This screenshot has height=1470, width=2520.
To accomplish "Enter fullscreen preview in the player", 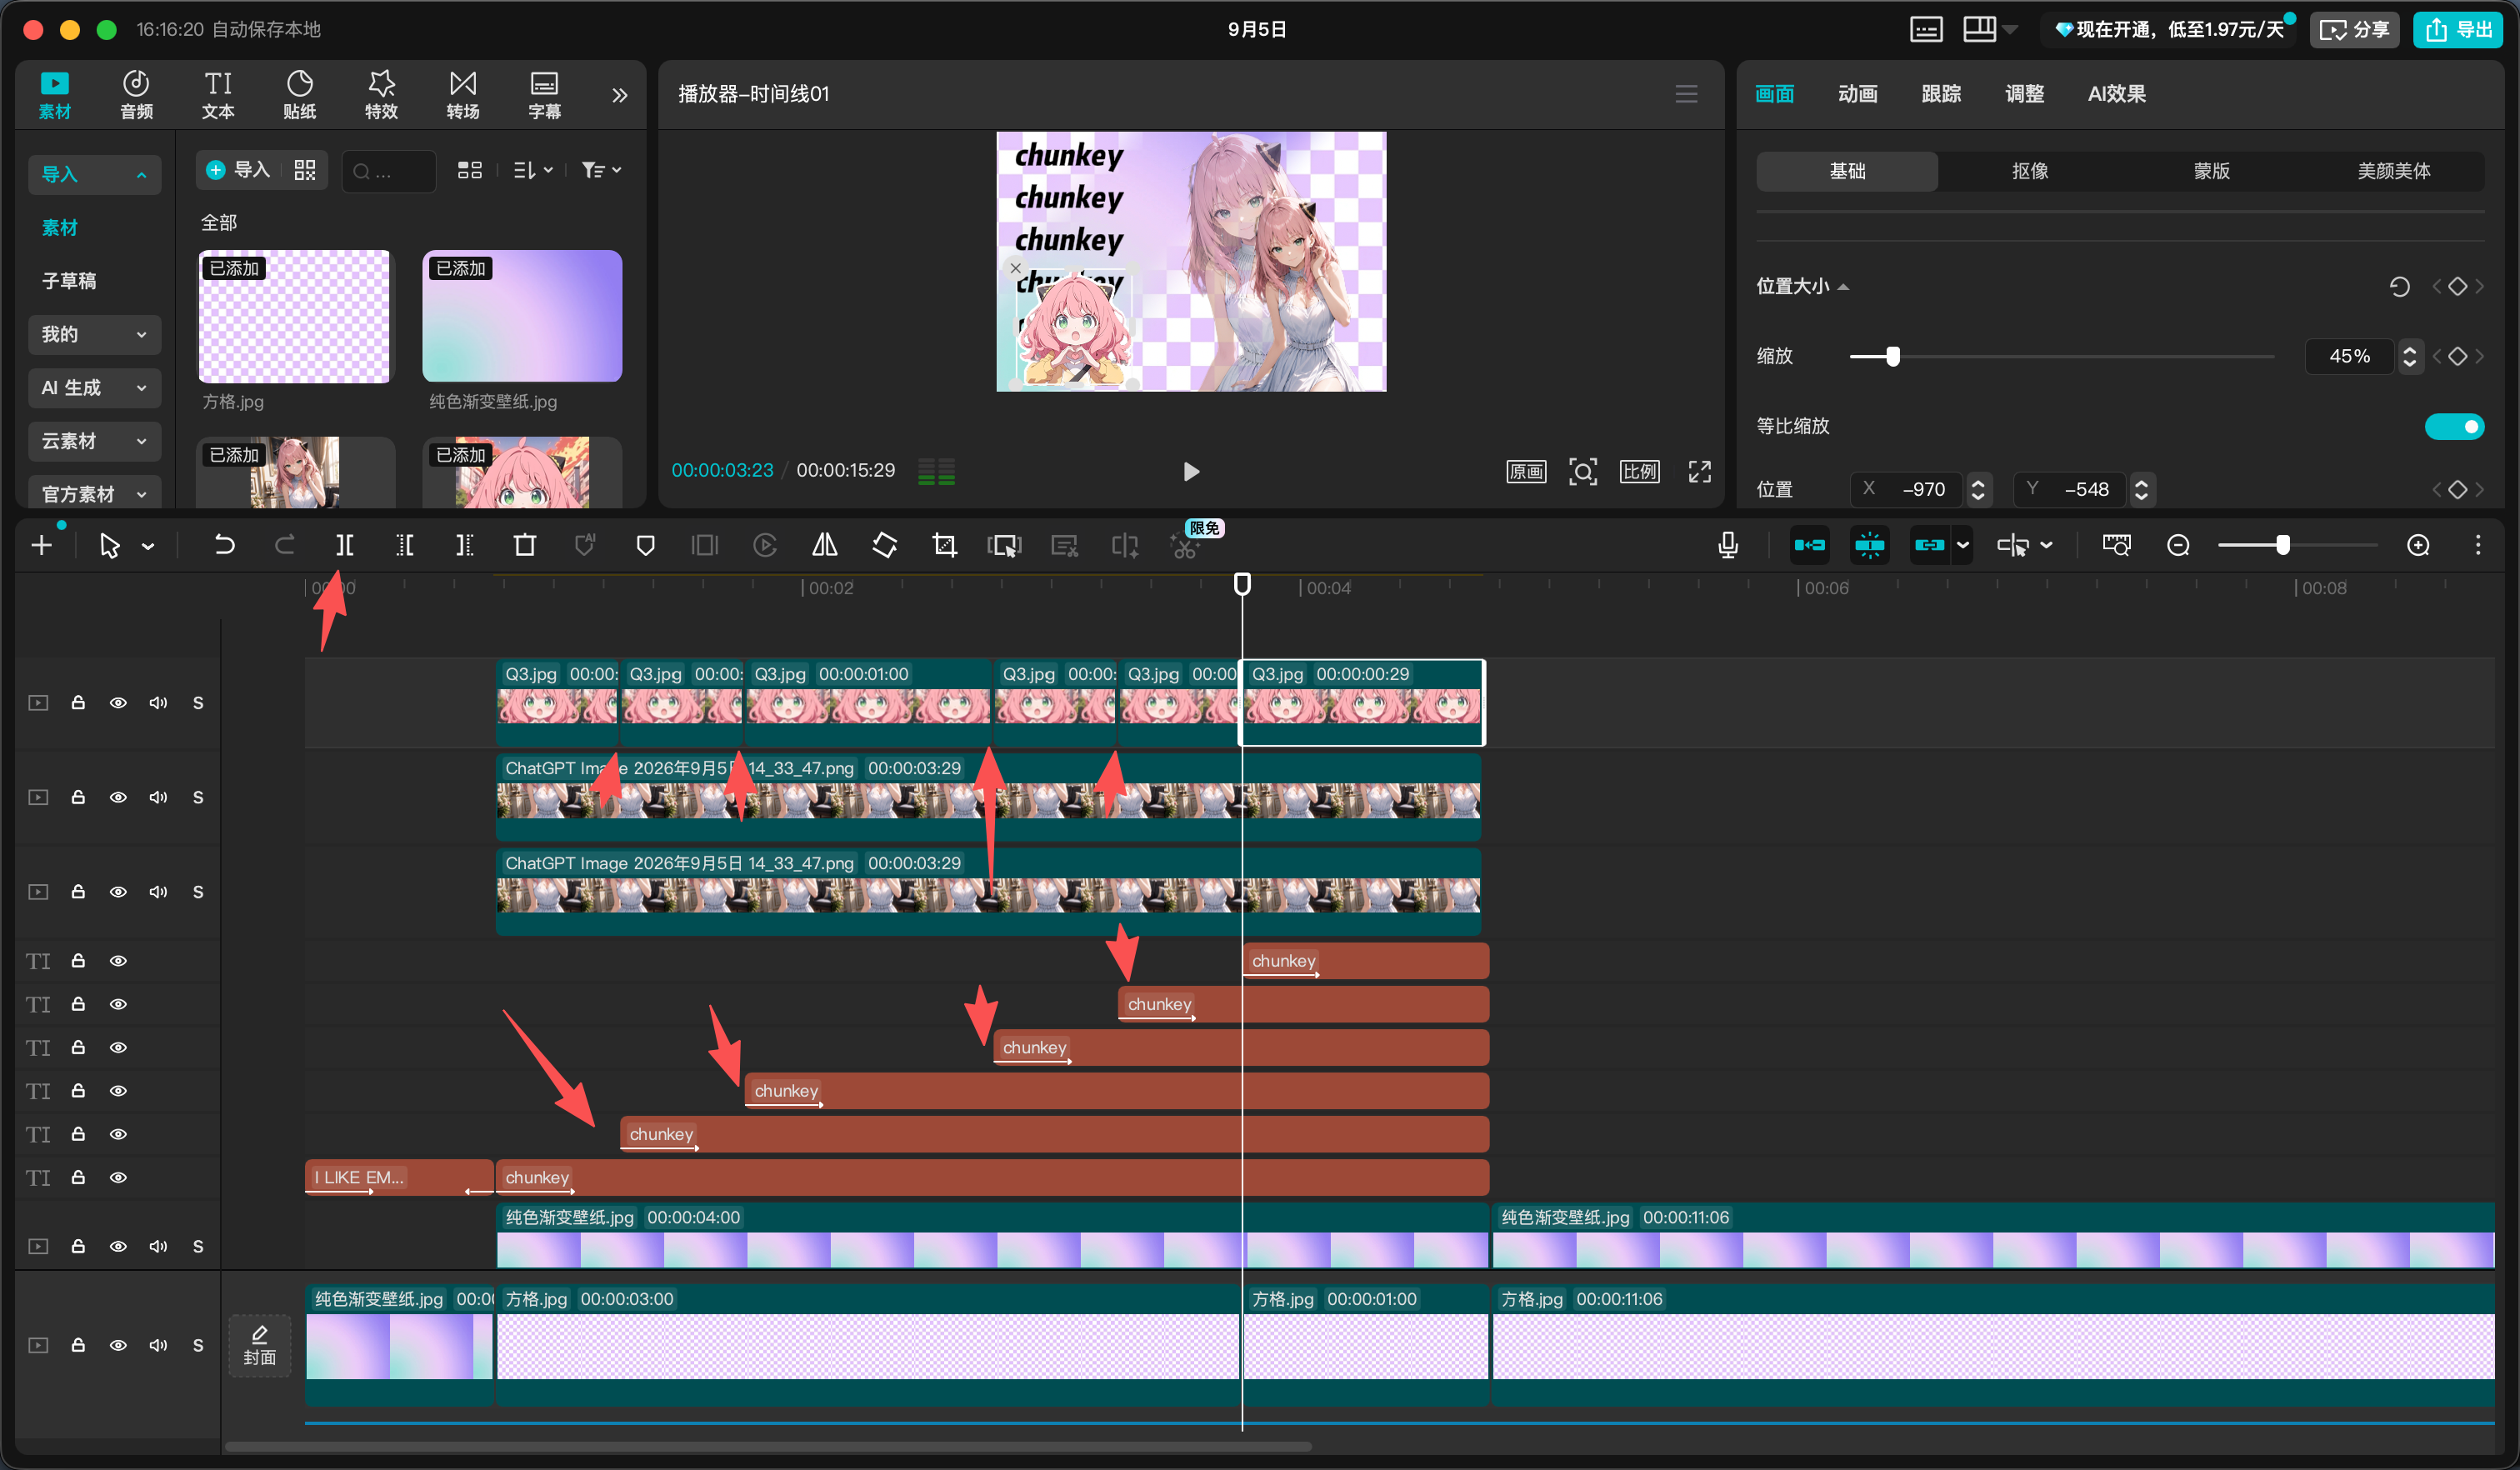I will point(1700,471).
